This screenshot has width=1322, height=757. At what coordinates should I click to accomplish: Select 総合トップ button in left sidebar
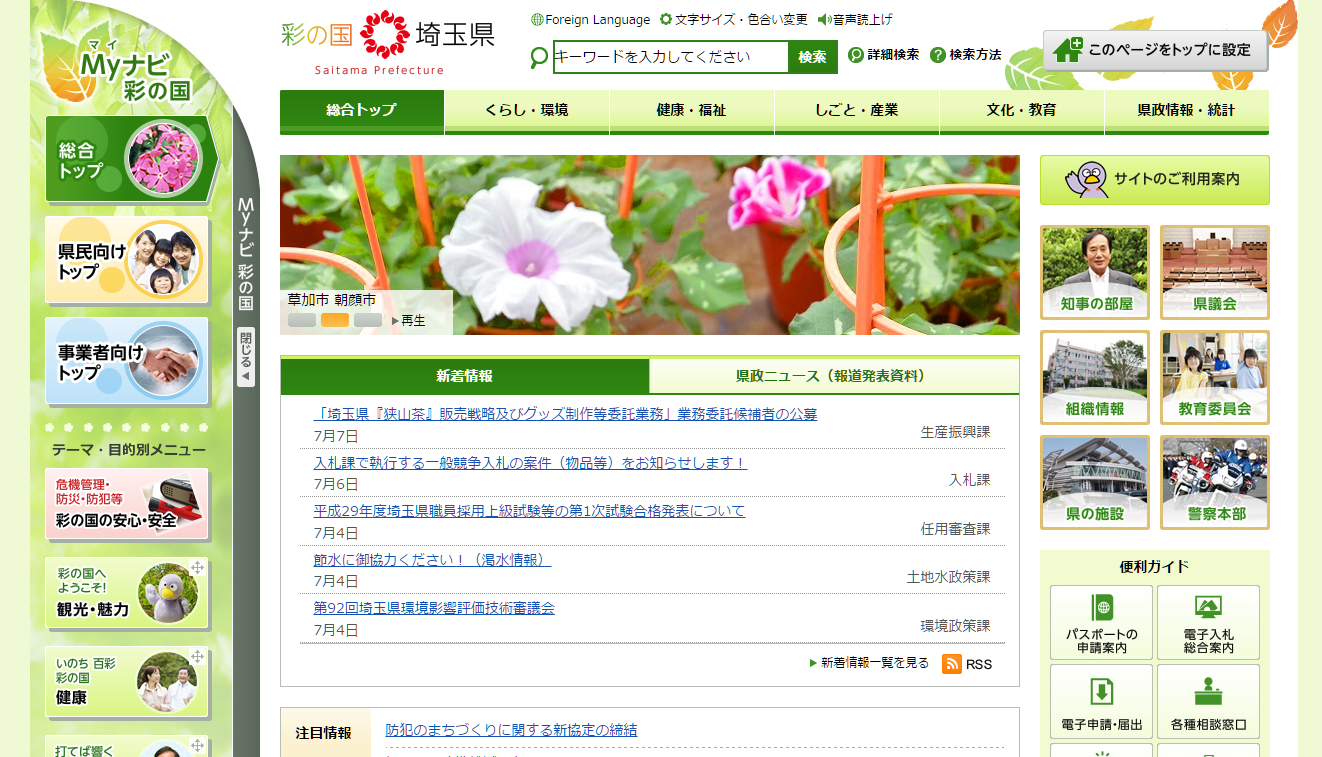pyautogui.click(x=131, y=159)
